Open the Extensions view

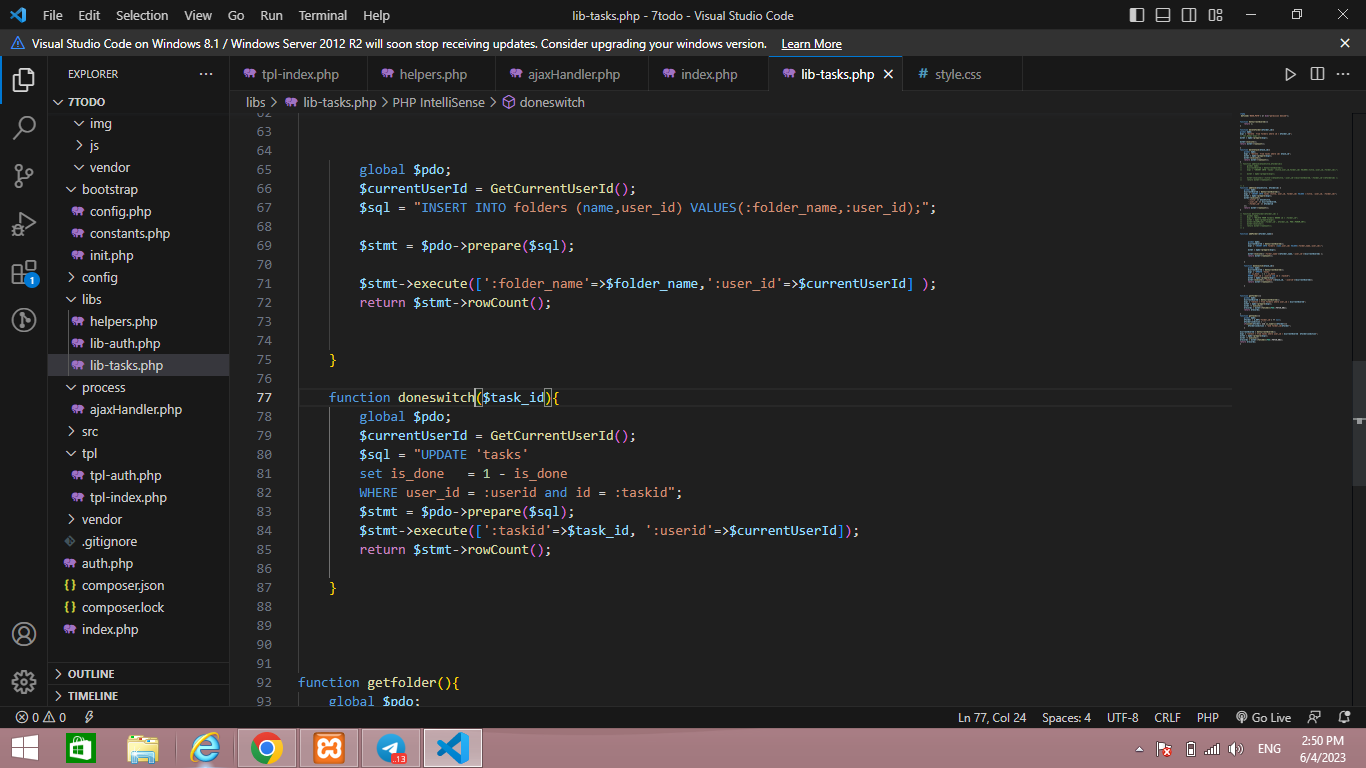tap(24, 273)
